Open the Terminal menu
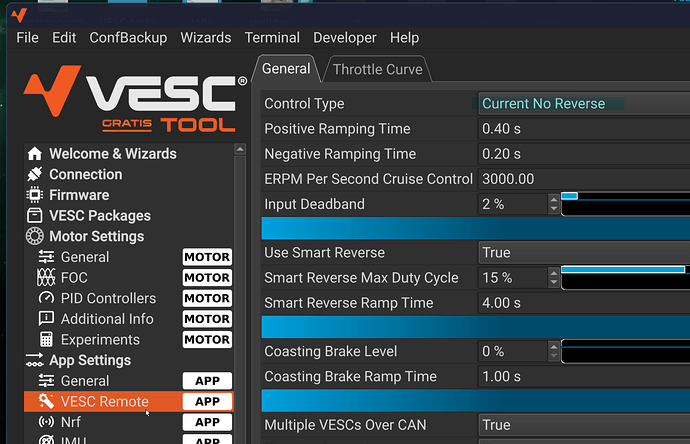Screen dimensions: 690x444 tap(272, 38)
